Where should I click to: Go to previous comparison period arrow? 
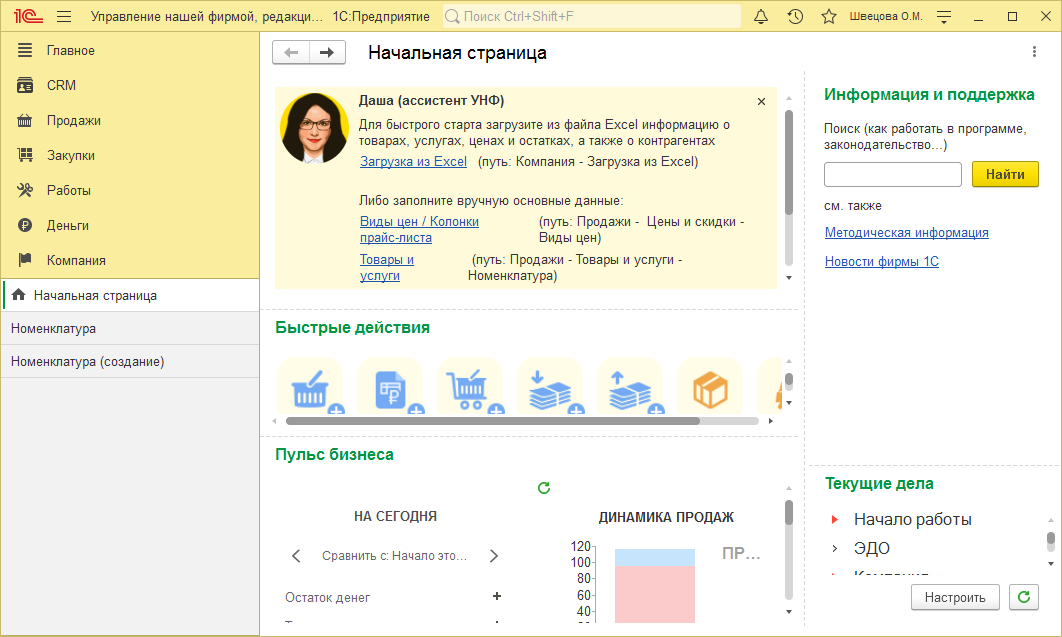296,556
